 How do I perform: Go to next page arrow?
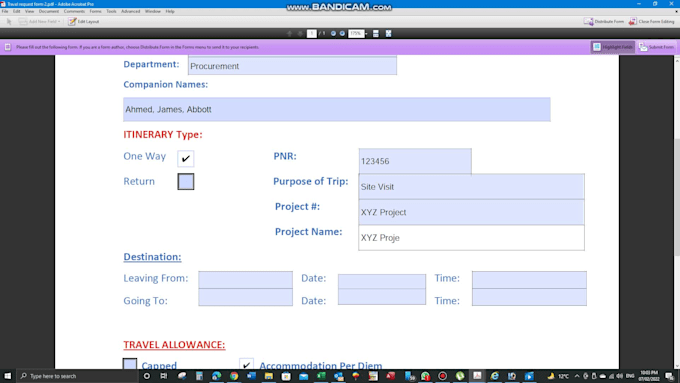tap(300, 33)
